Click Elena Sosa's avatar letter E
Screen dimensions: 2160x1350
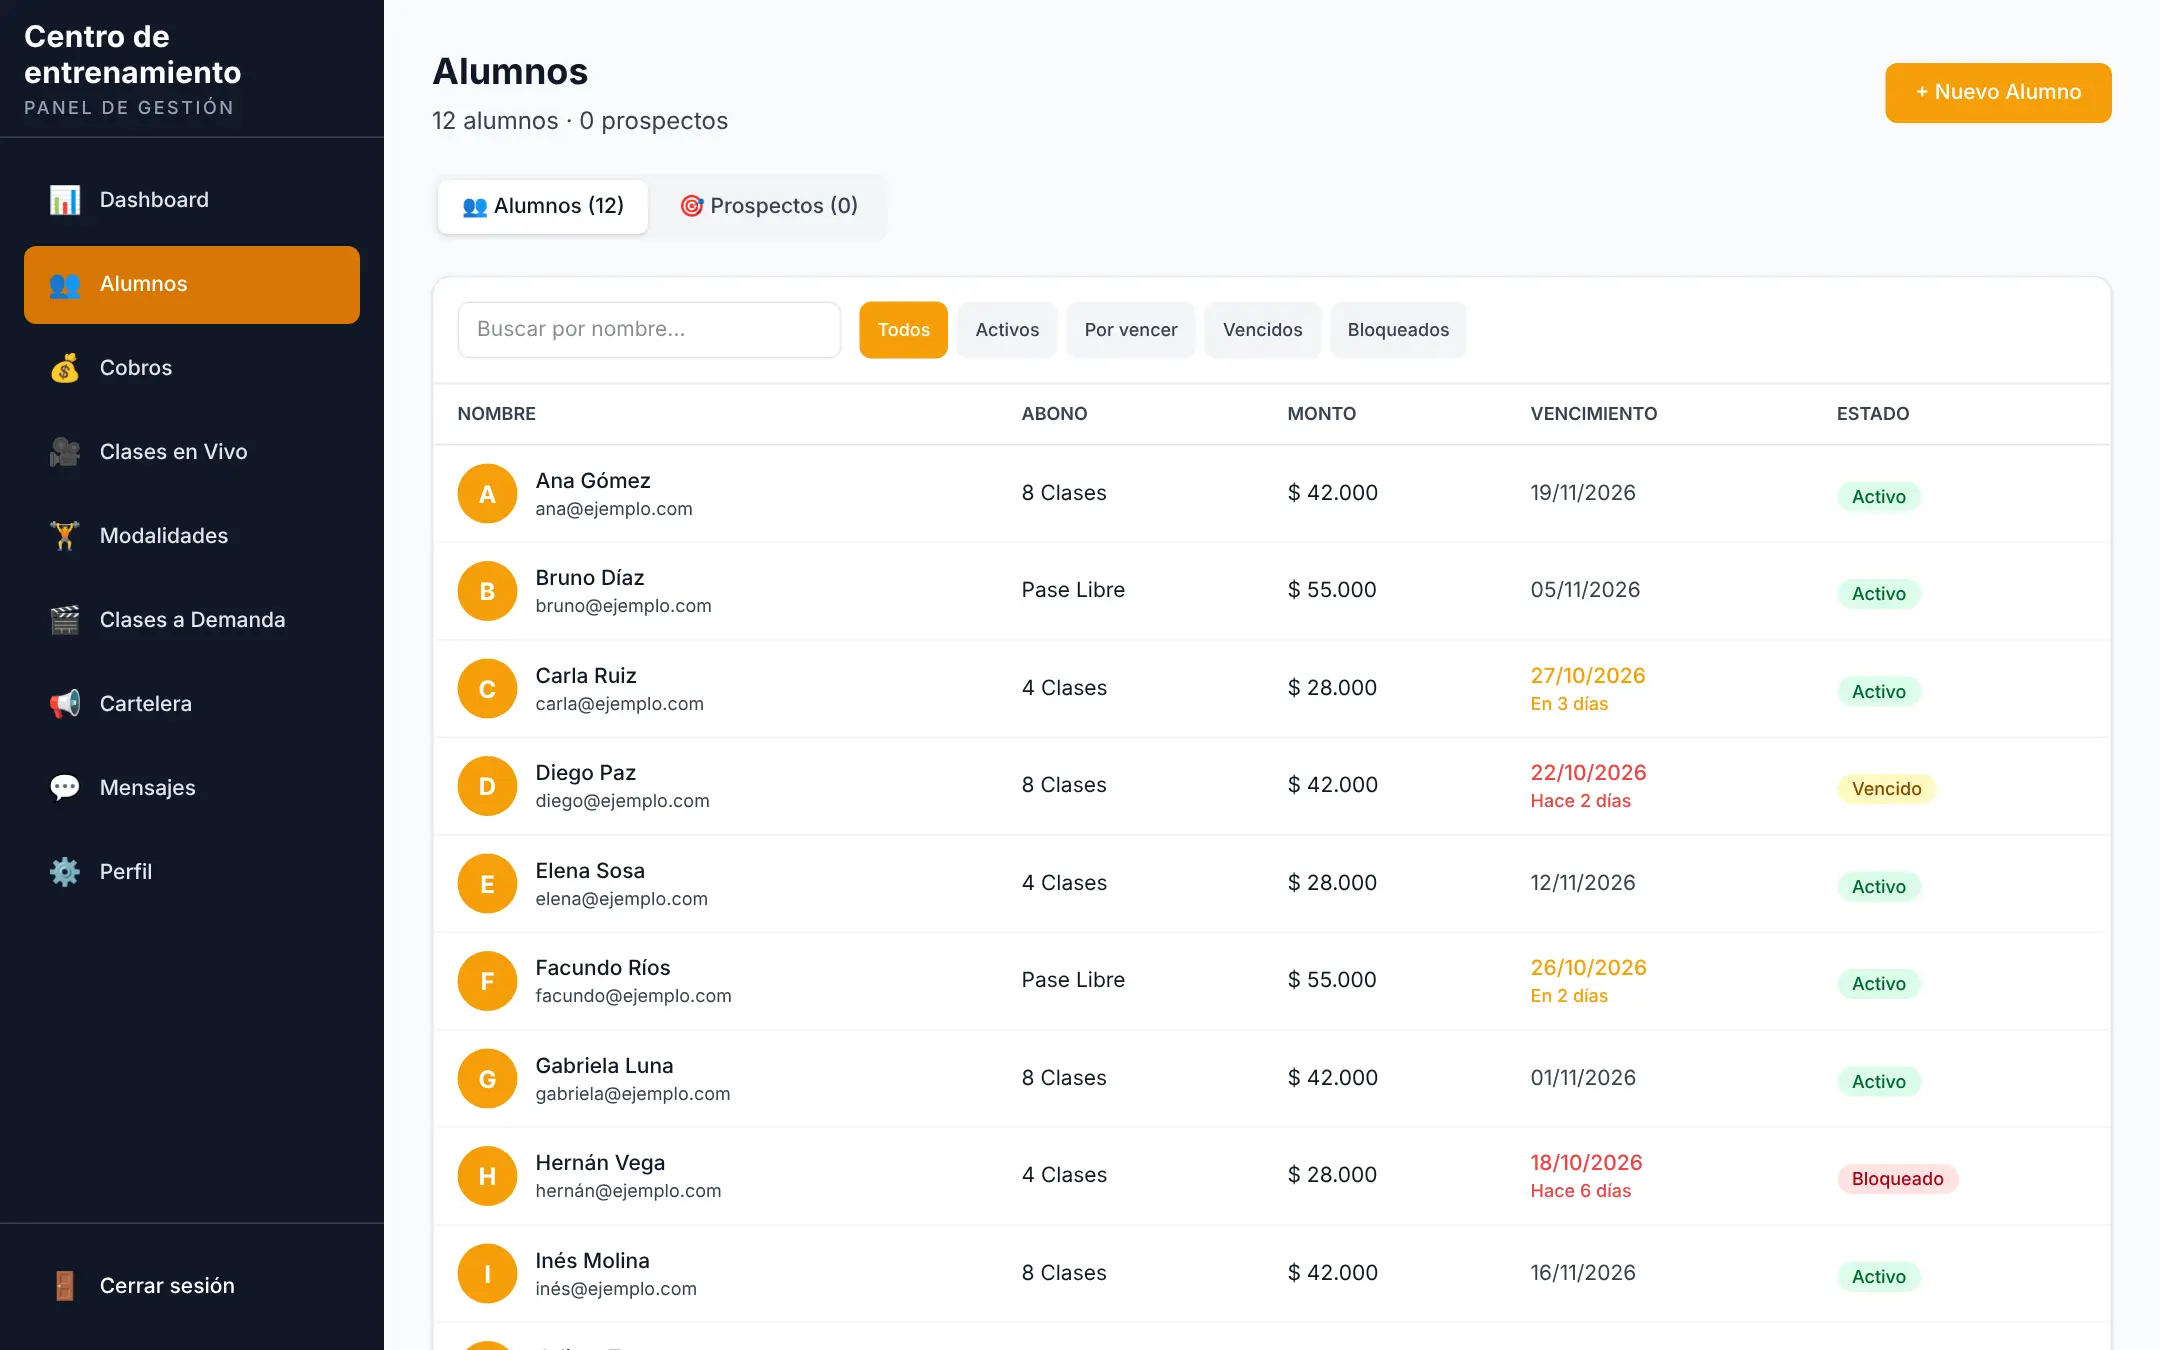coord(487,884)
